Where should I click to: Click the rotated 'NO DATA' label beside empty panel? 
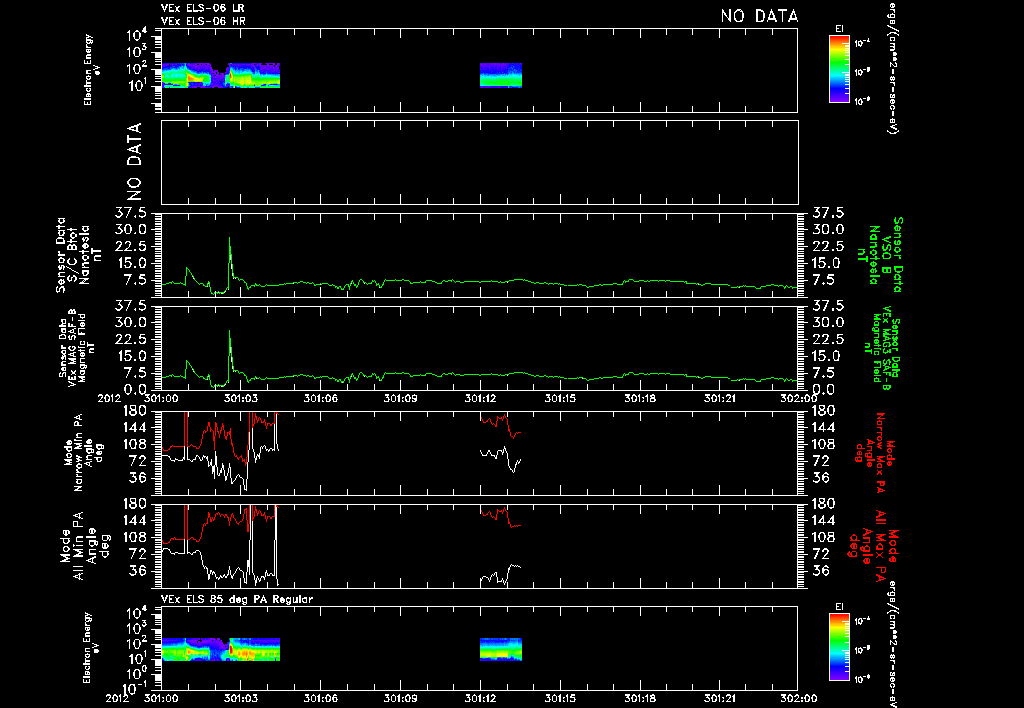click(134, 161)
